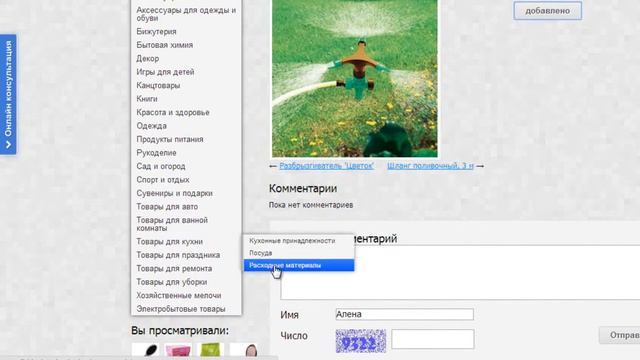Click the captcha image 9322
This screenshot has width=640, height=360.
pyautogui.click(x=361, y=341)
